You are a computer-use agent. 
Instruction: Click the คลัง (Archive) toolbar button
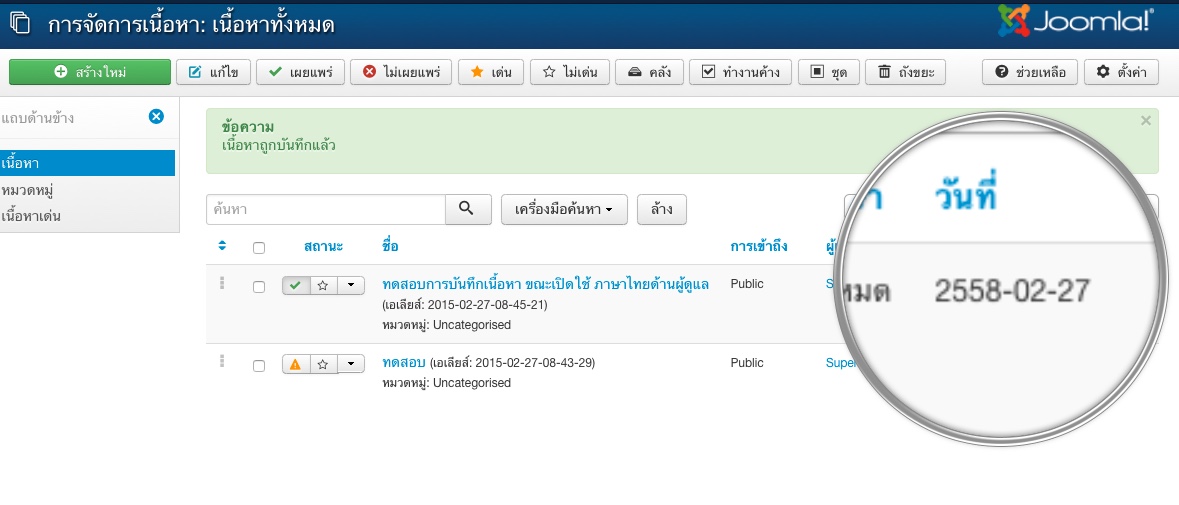click(x=649, y=72)
